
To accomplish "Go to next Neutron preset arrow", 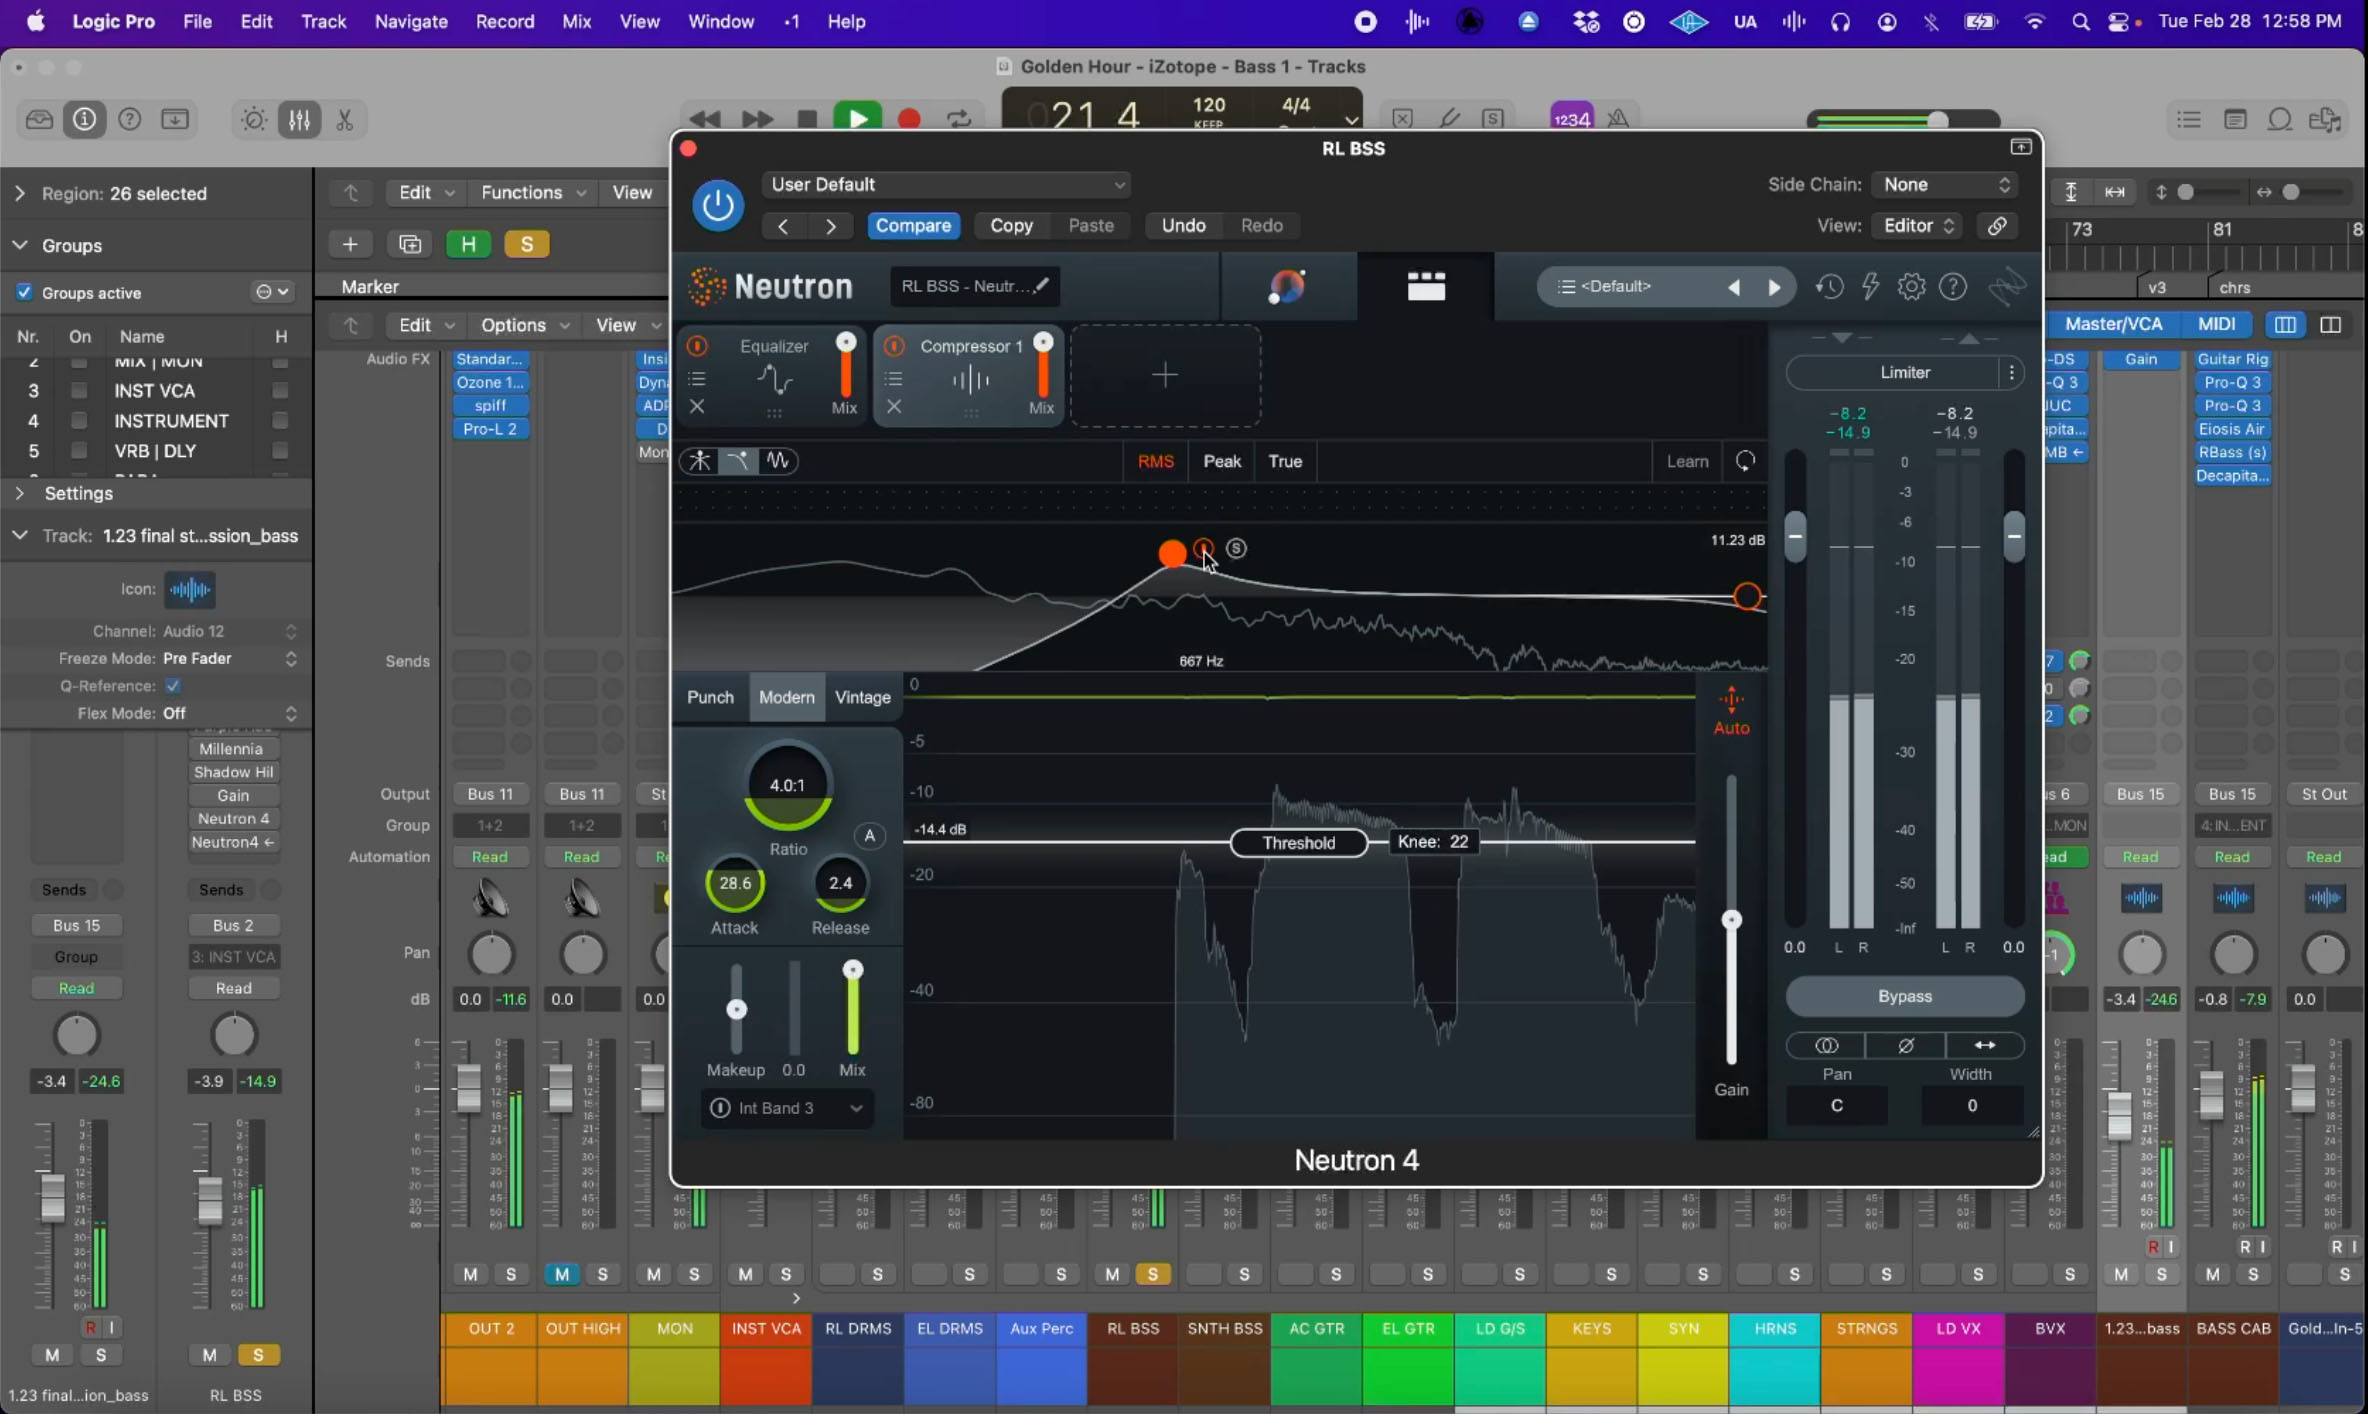I will pos(1774,288).
